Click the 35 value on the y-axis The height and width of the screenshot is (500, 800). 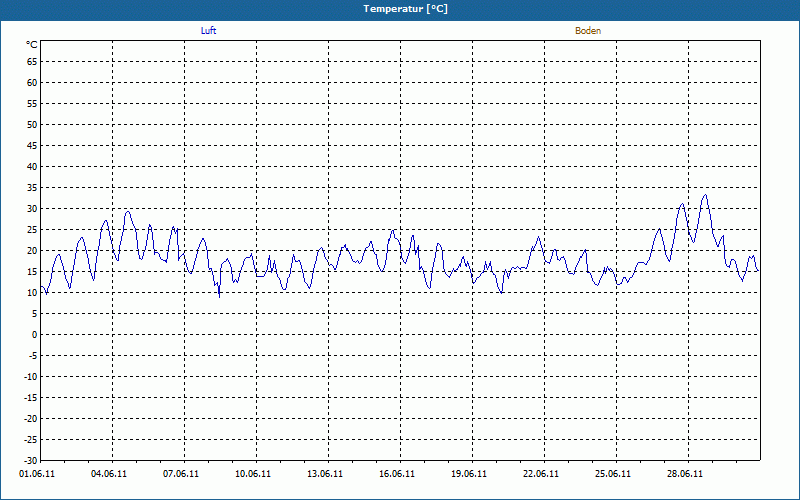32,188
